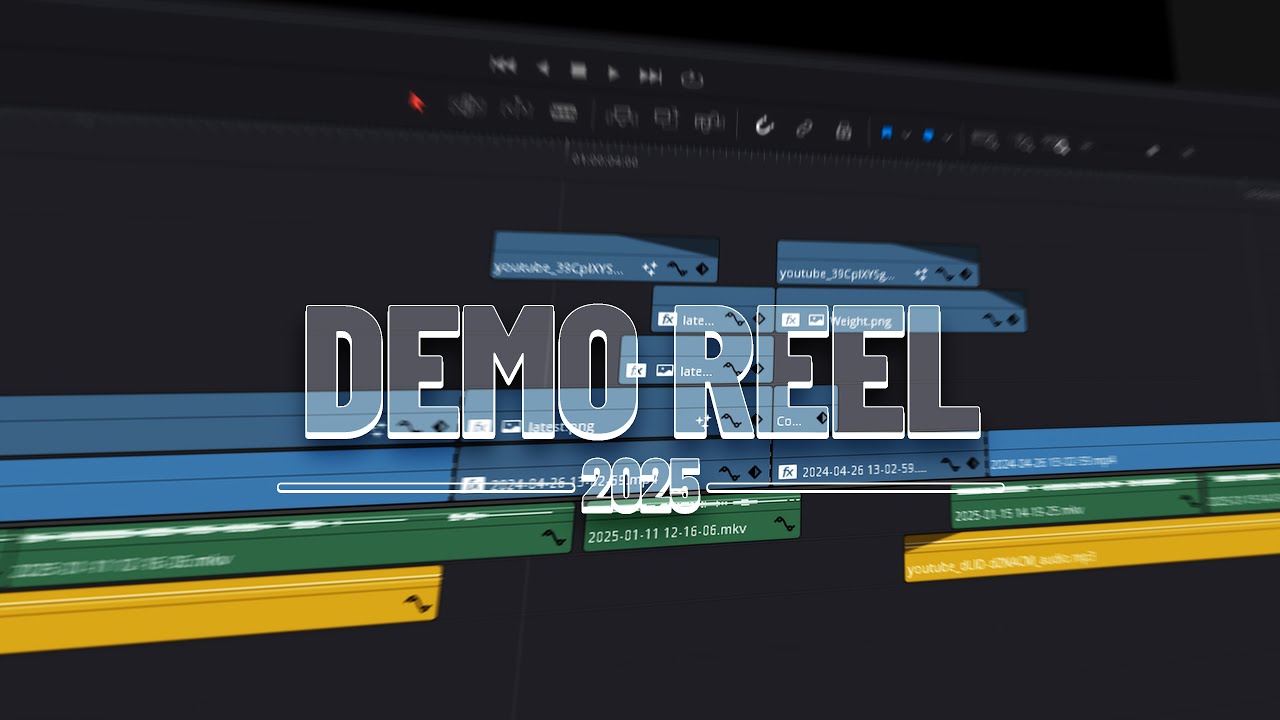Image resolution: width=1280 pixels, height=720 pixels.
Task: Click the Replace Clip toolbar icon
Action: pyautogui.click(x=709, y=121)
